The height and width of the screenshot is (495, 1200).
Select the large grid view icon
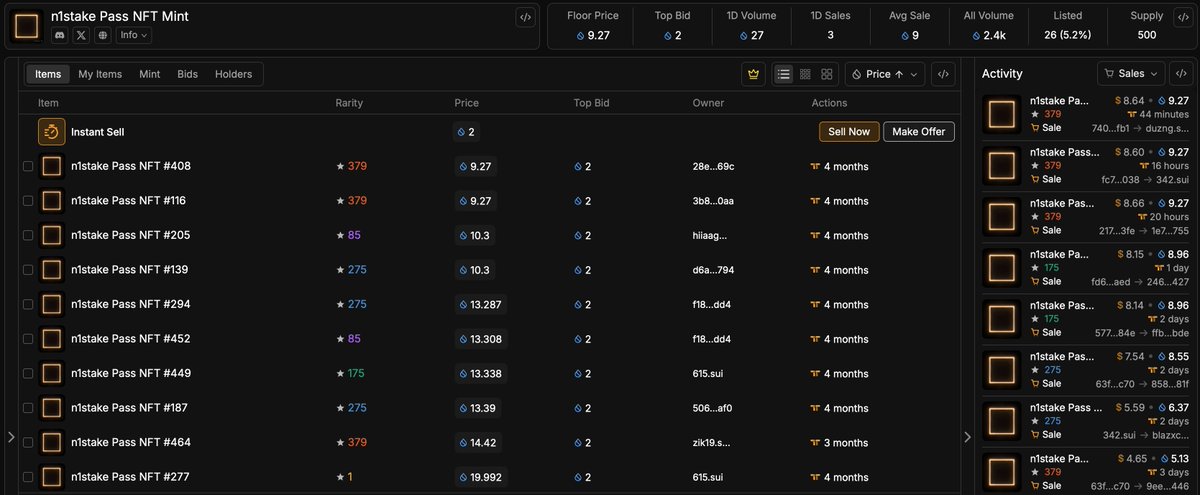coord(827,74)
